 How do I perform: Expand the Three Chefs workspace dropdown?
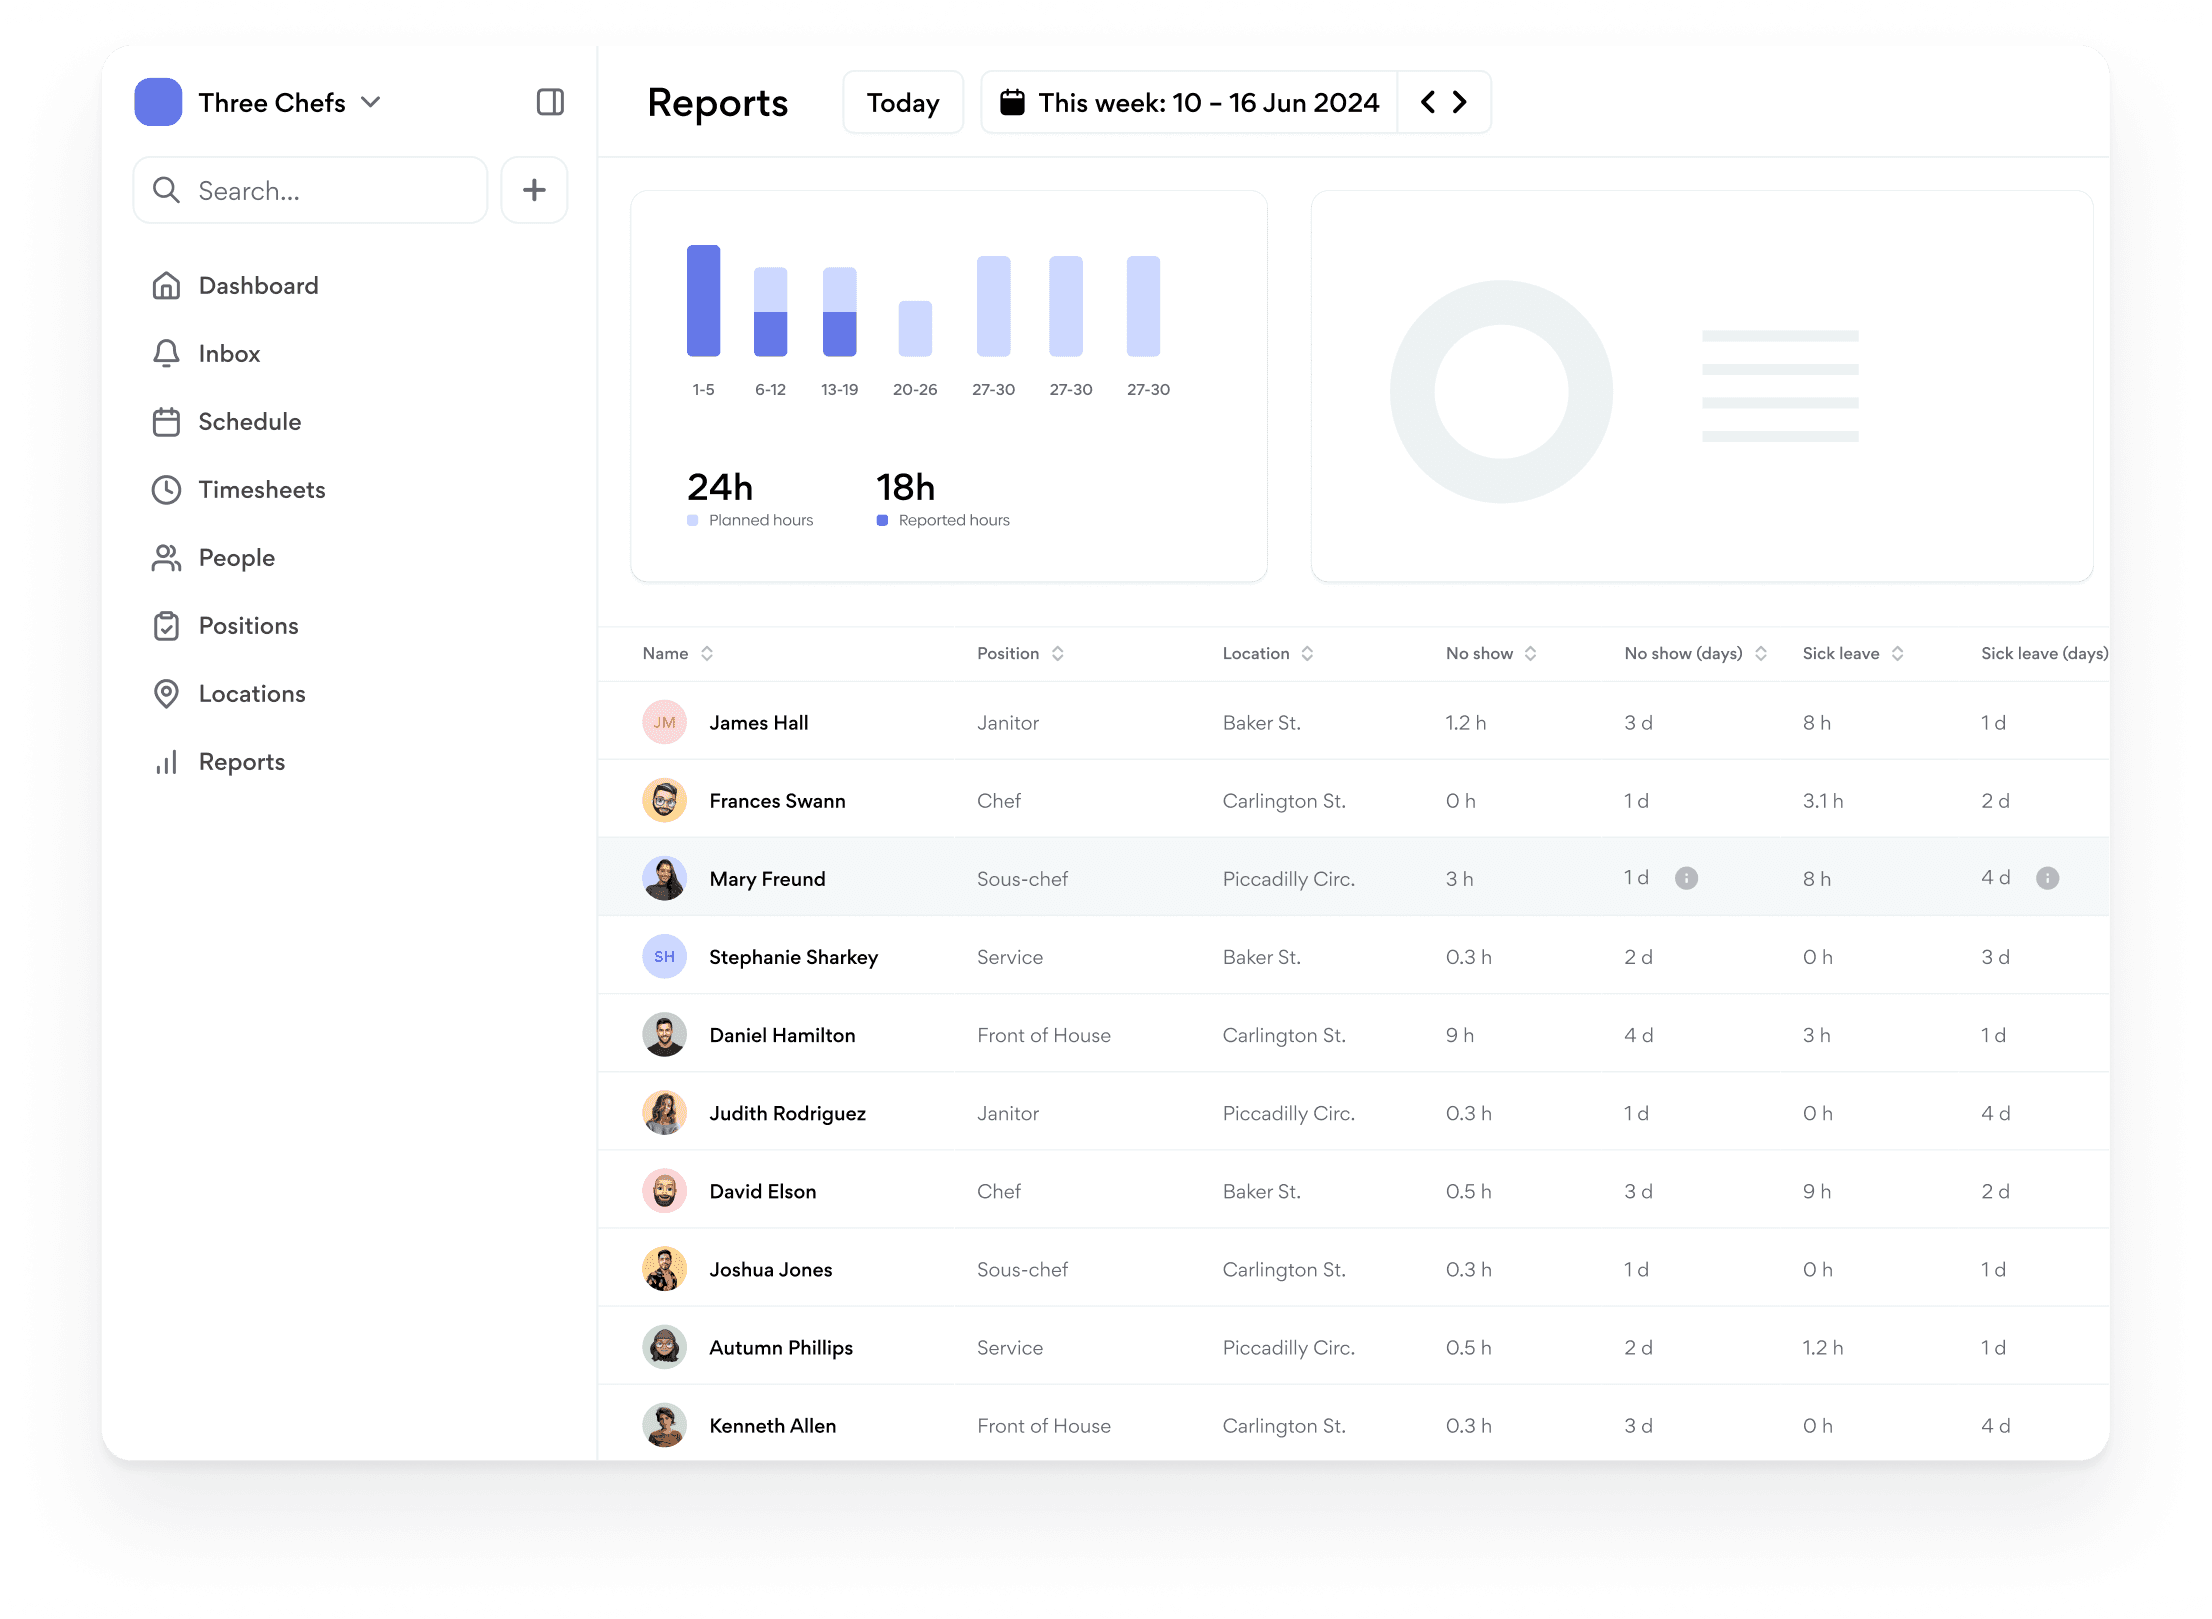click(371, 102)
